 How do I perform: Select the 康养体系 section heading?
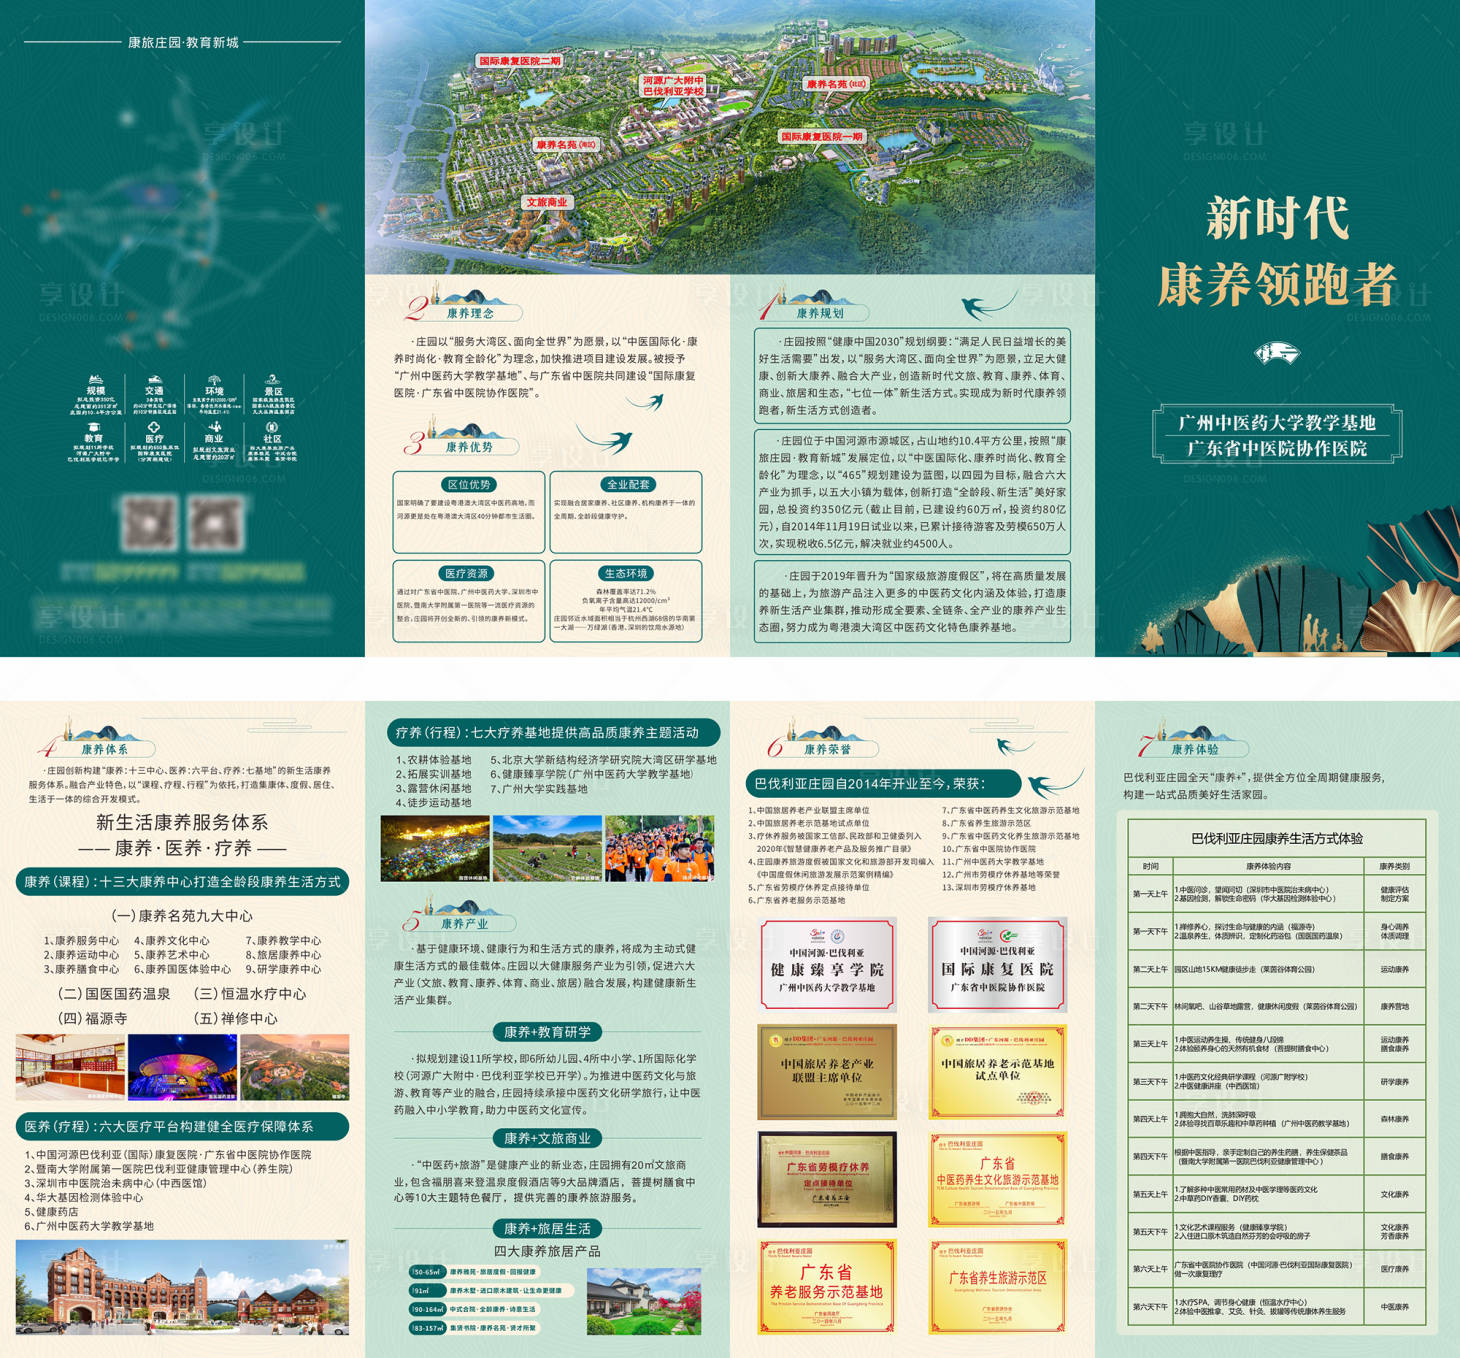tap(104, 748)
